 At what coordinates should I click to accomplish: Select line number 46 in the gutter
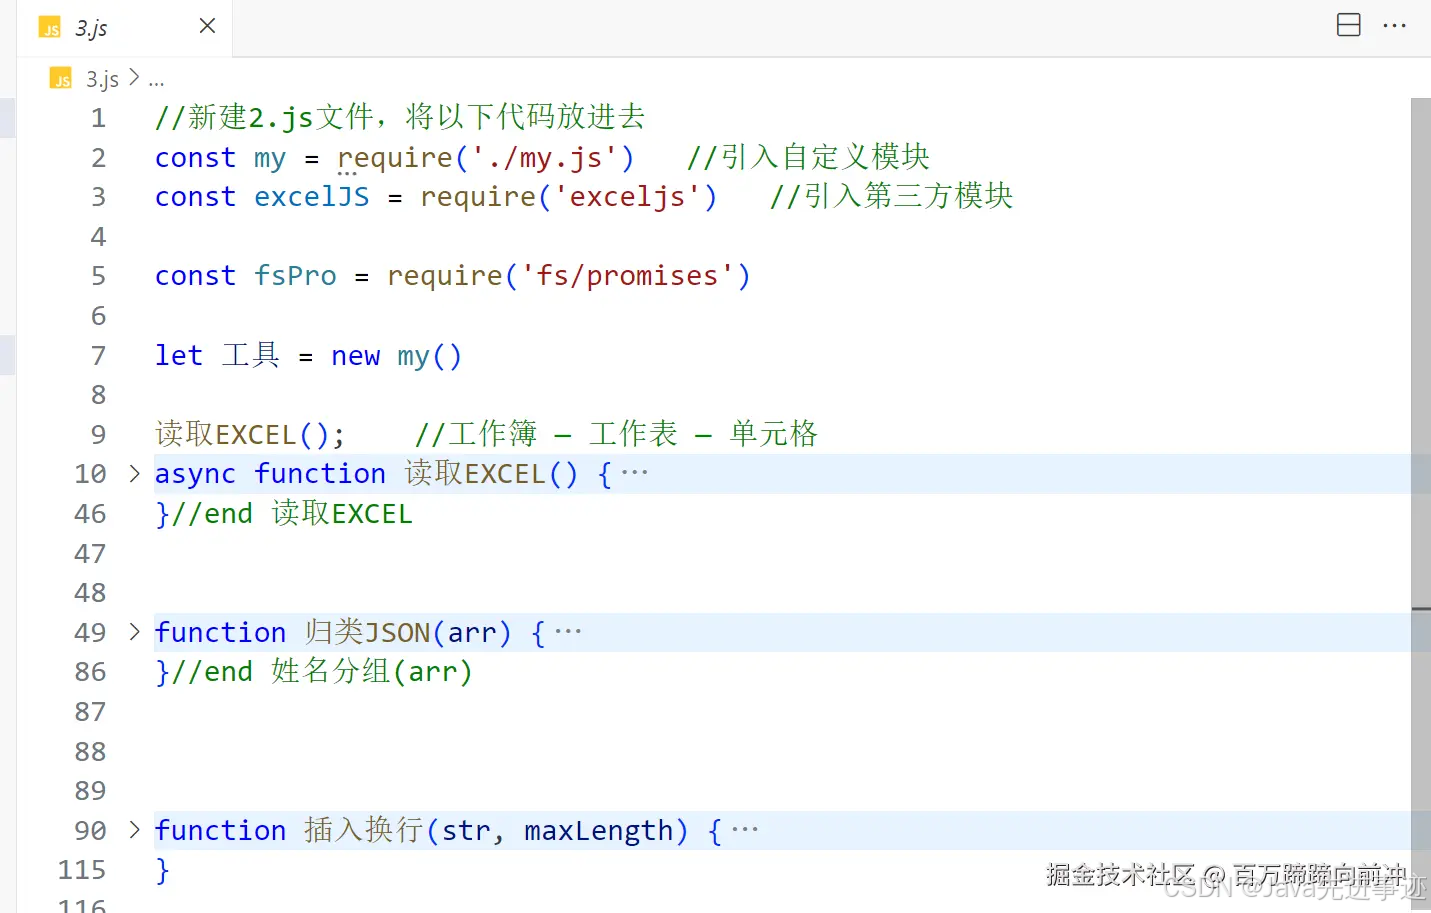(89, 513)
